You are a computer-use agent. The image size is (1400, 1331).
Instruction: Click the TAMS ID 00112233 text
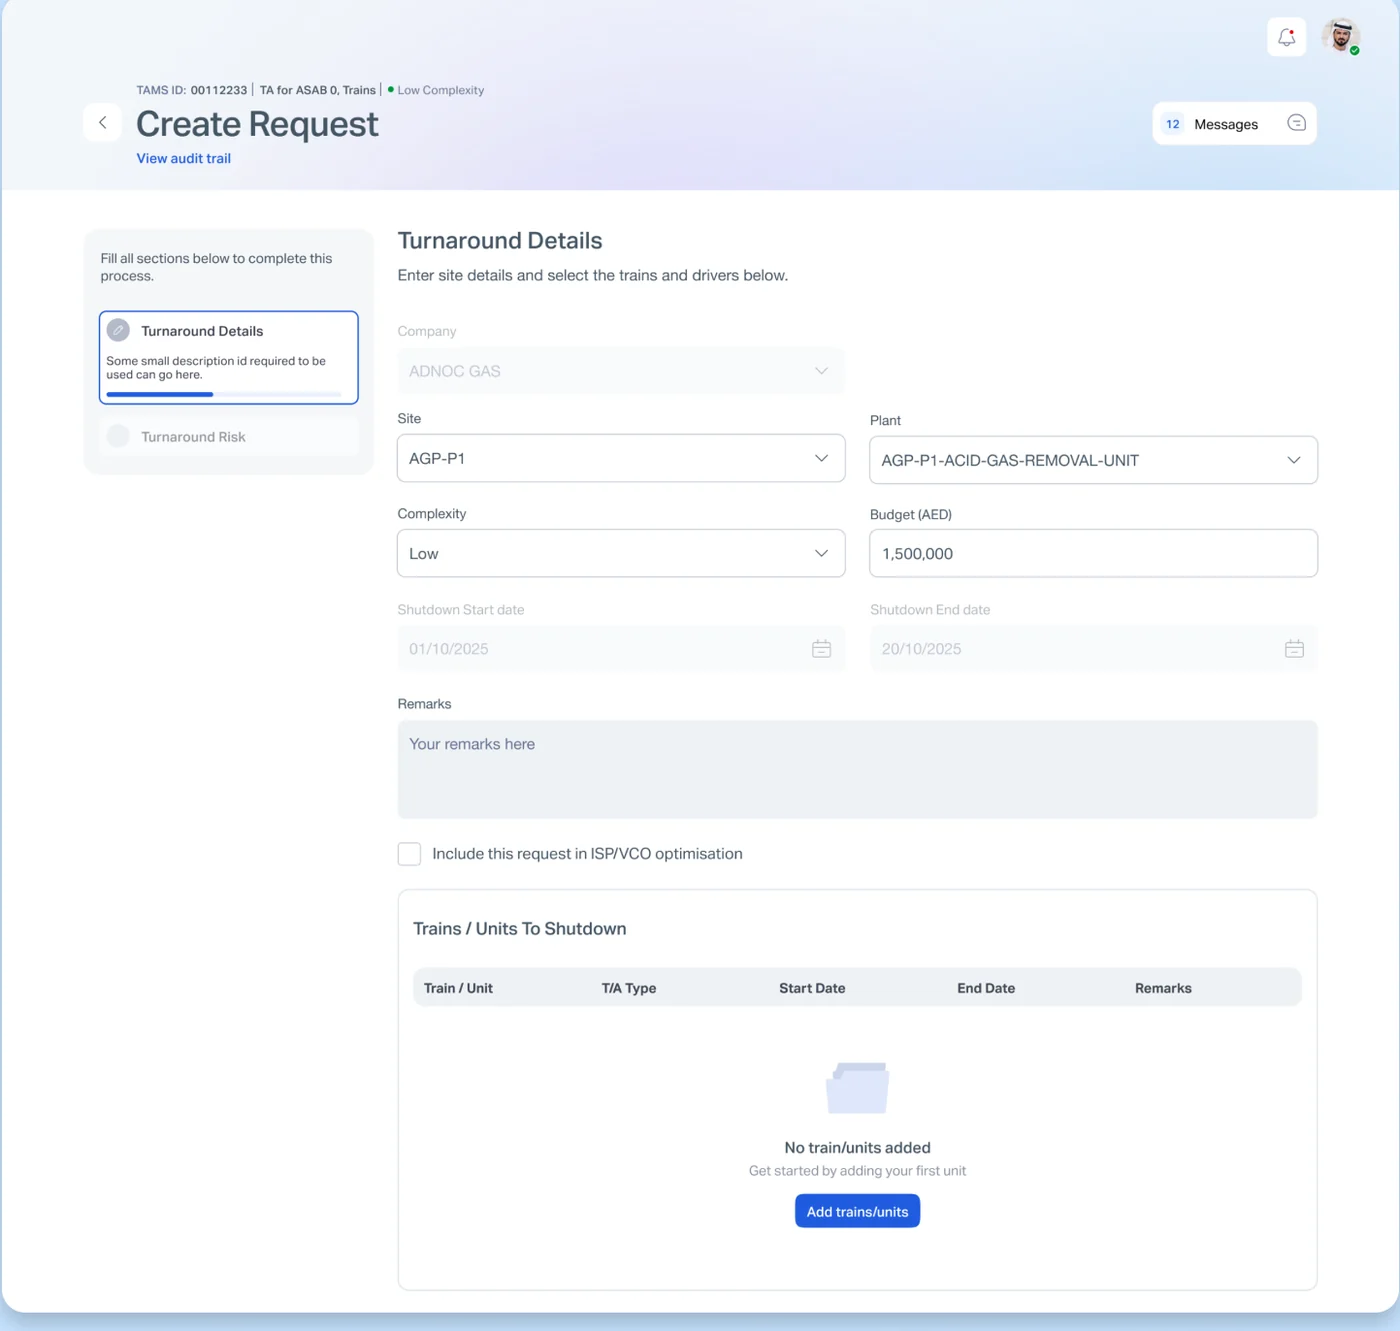[x=191, y=90]
